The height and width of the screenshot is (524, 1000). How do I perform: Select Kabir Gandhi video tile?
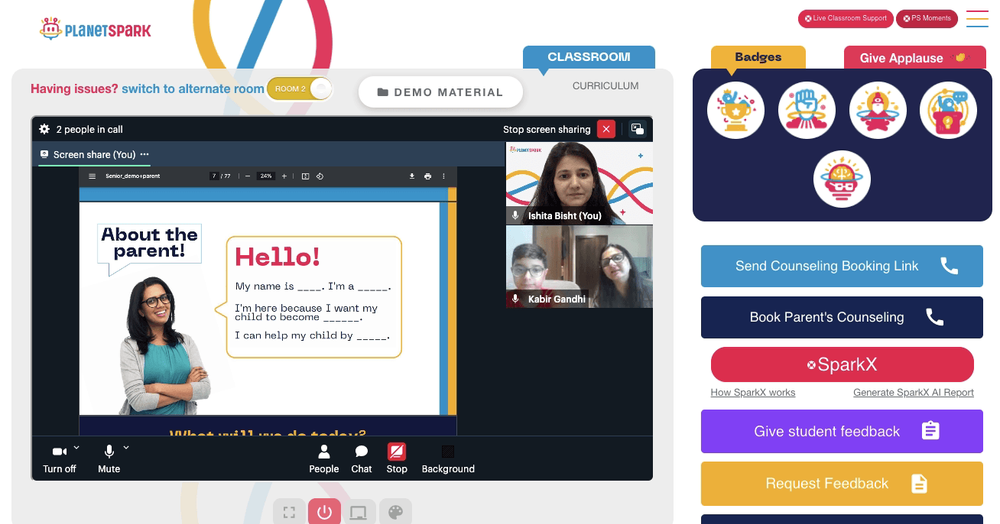tap(579, 266)
